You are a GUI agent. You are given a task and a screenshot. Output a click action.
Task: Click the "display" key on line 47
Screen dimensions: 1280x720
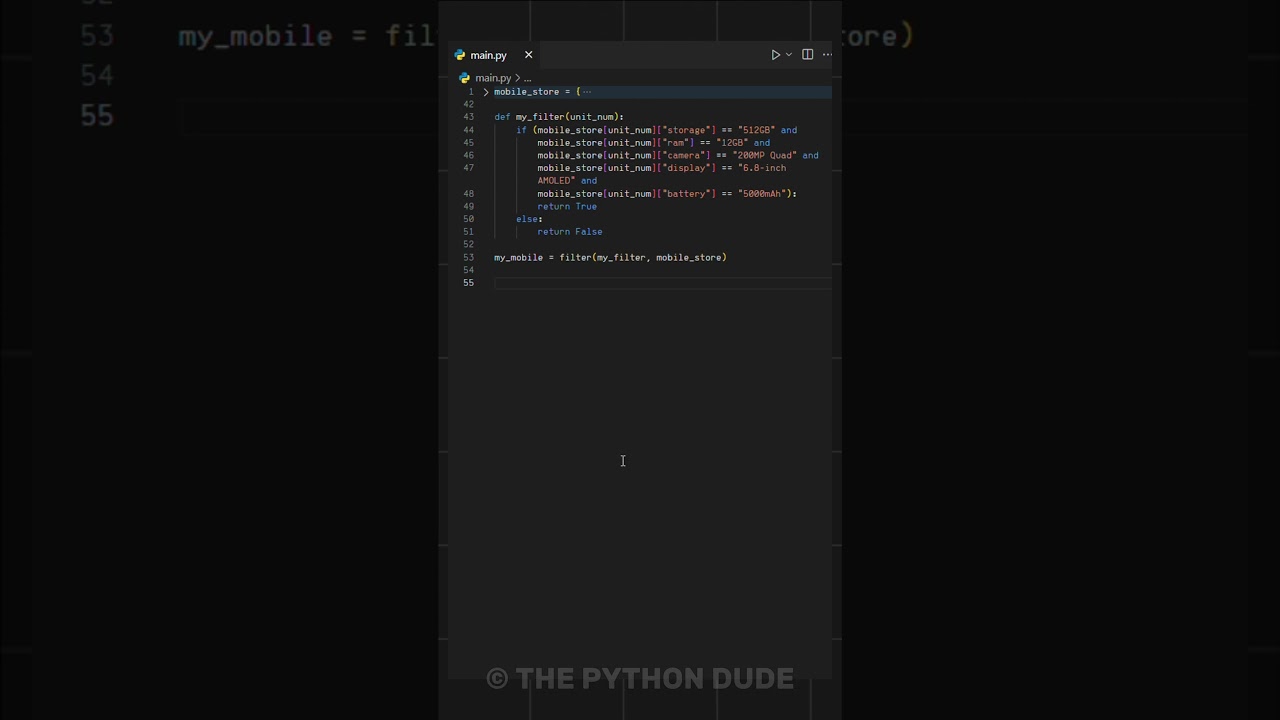689,168
